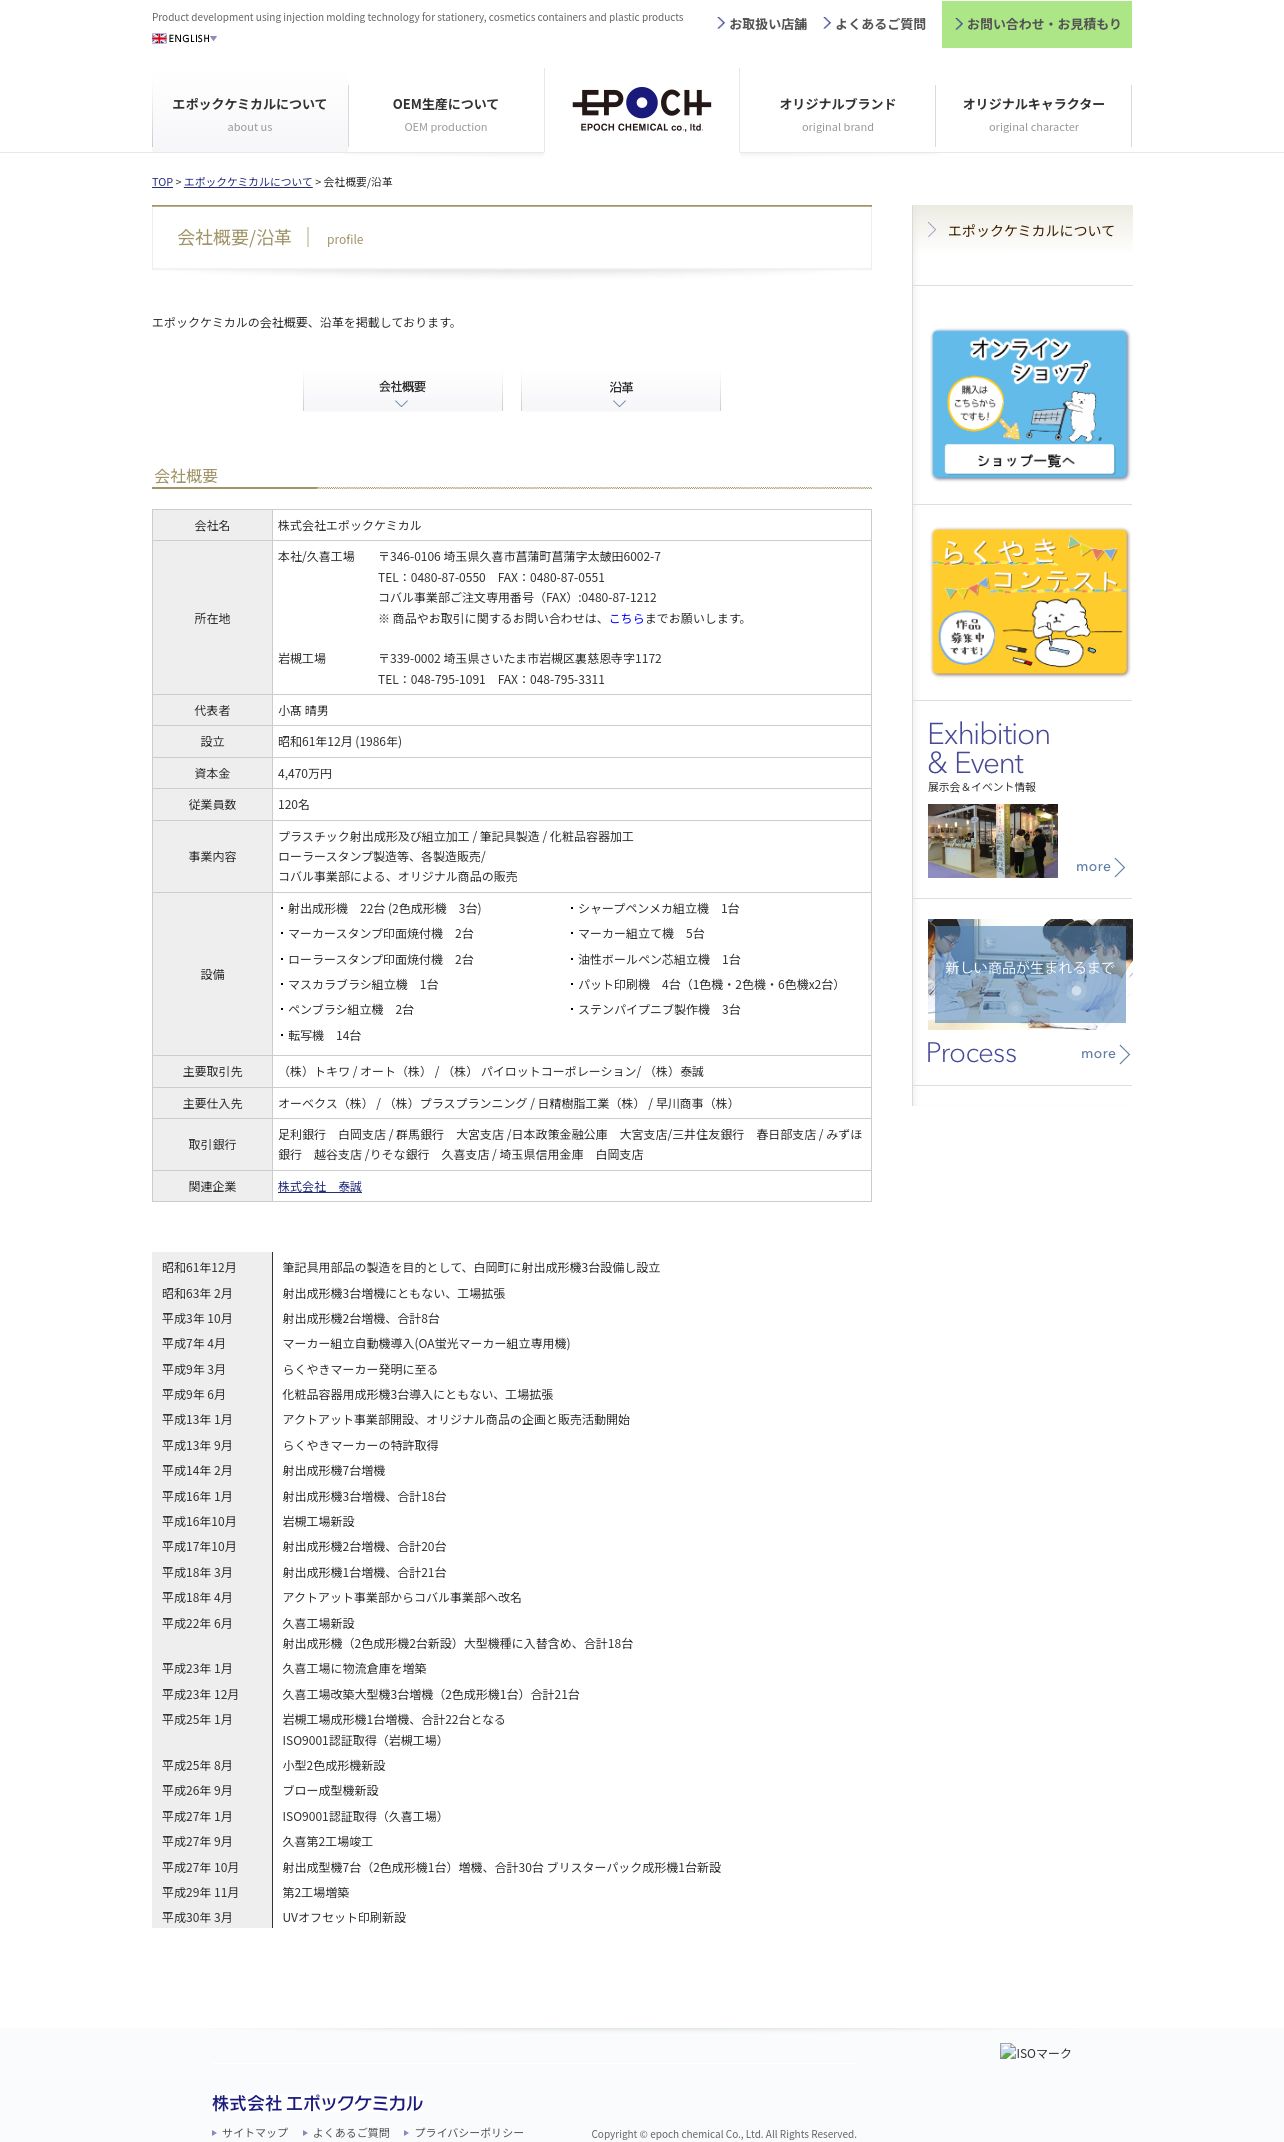Click the Process heading text

click(971, 1053)
